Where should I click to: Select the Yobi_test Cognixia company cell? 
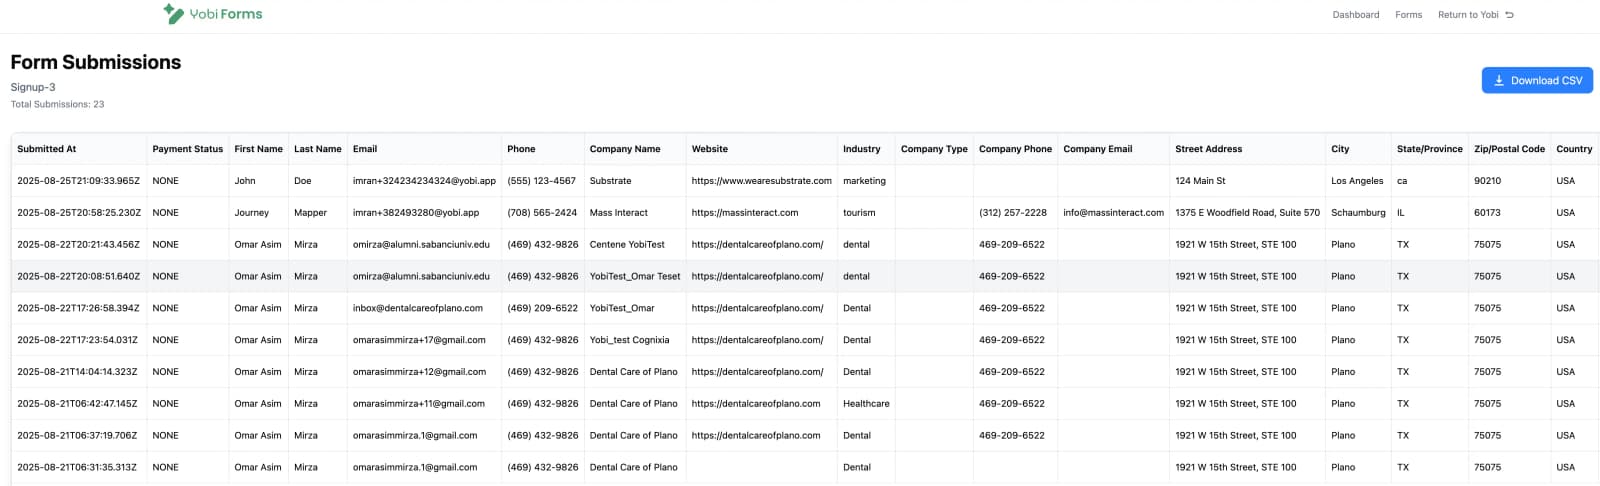(629, 340)
